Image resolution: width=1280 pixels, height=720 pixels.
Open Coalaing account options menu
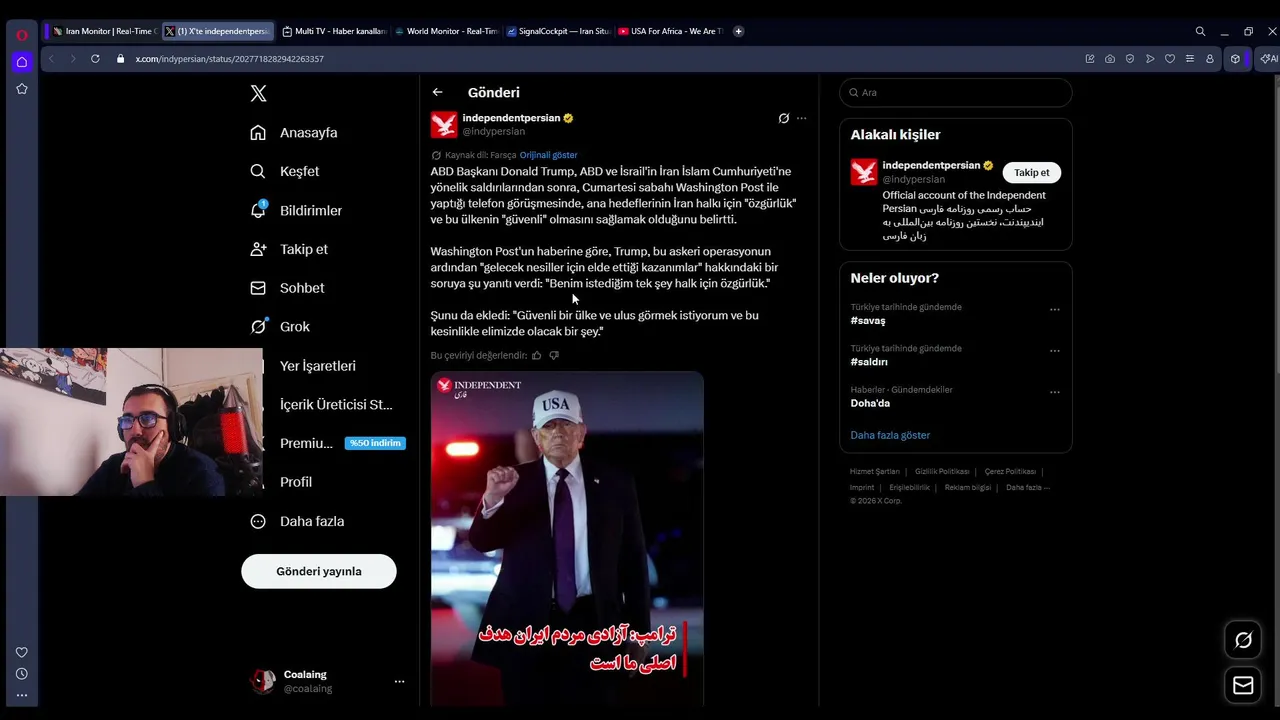click(x=399, y=681)
